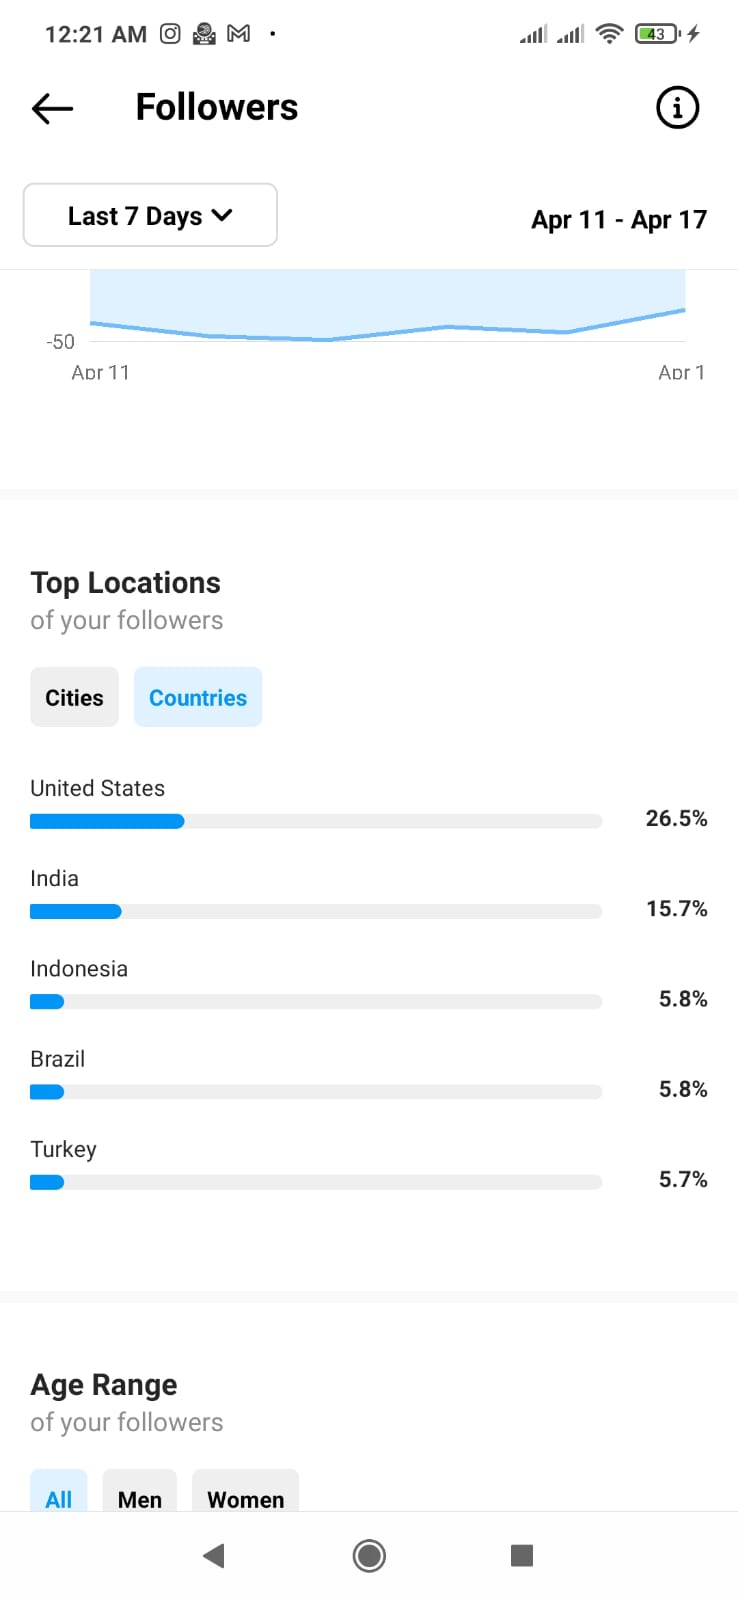Tap the Gmail notification icon in status bar
The width and height of the screenshot is (738, 1600).
click(239, 34)
